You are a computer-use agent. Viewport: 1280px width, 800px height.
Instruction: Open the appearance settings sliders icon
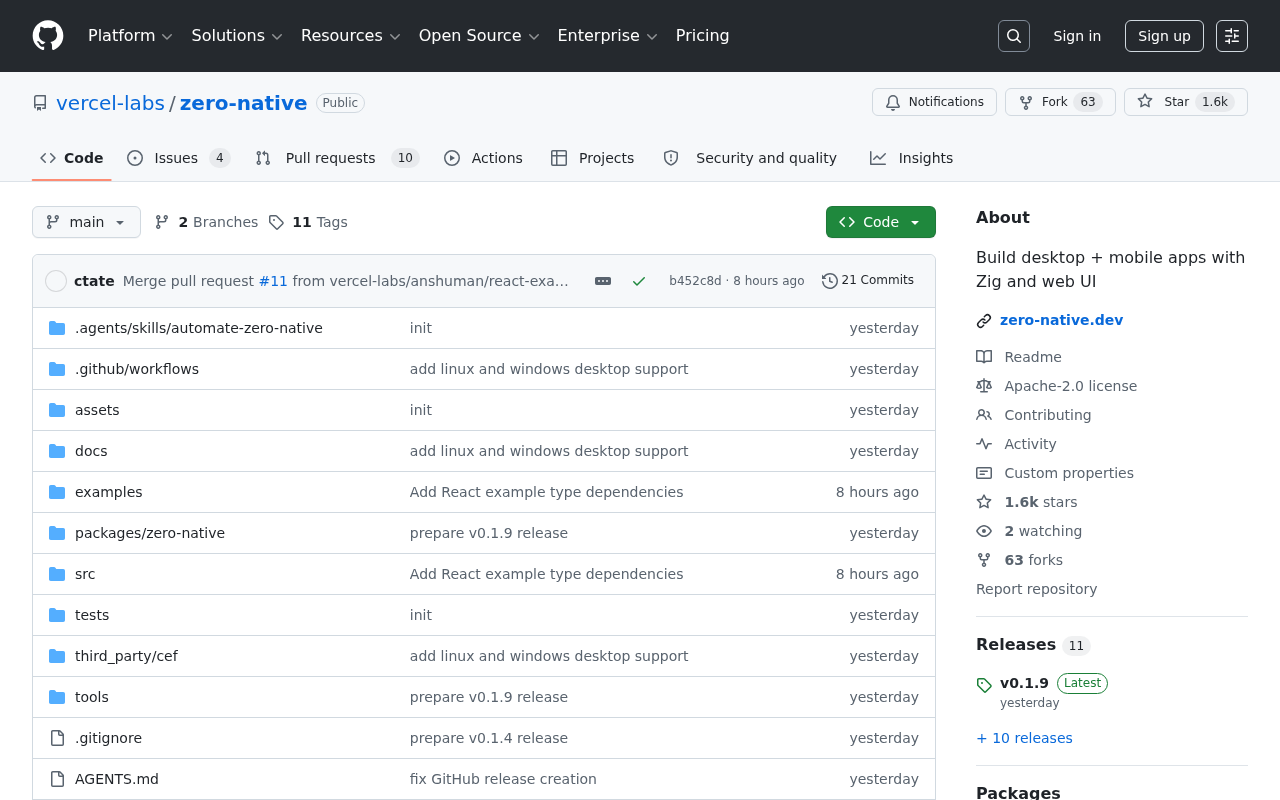[1232, 36]
